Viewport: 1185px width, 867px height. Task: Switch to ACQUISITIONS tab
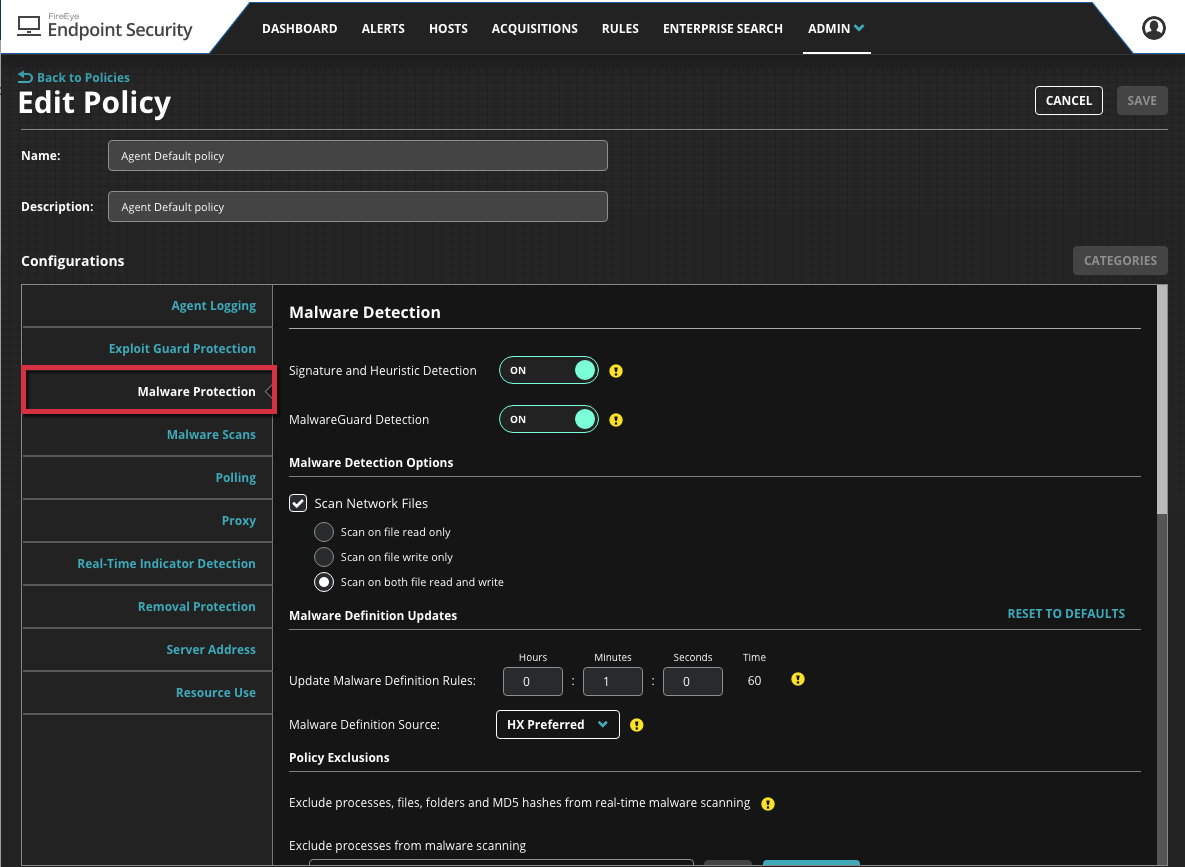point(534,29)
